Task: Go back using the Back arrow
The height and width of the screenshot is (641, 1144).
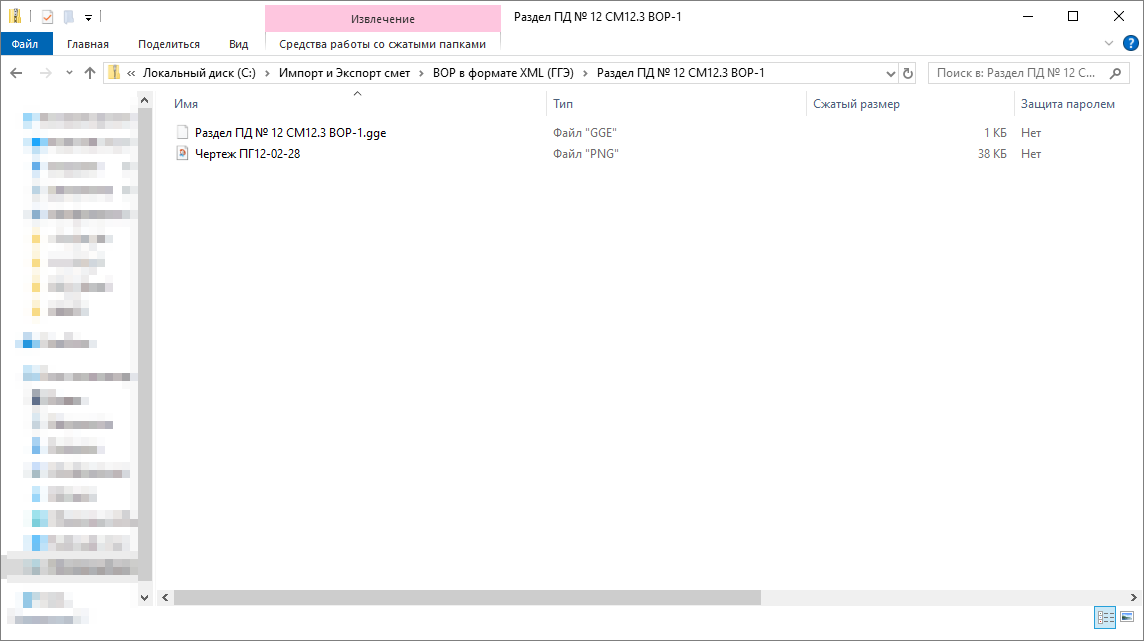Action: pos(17,73)
